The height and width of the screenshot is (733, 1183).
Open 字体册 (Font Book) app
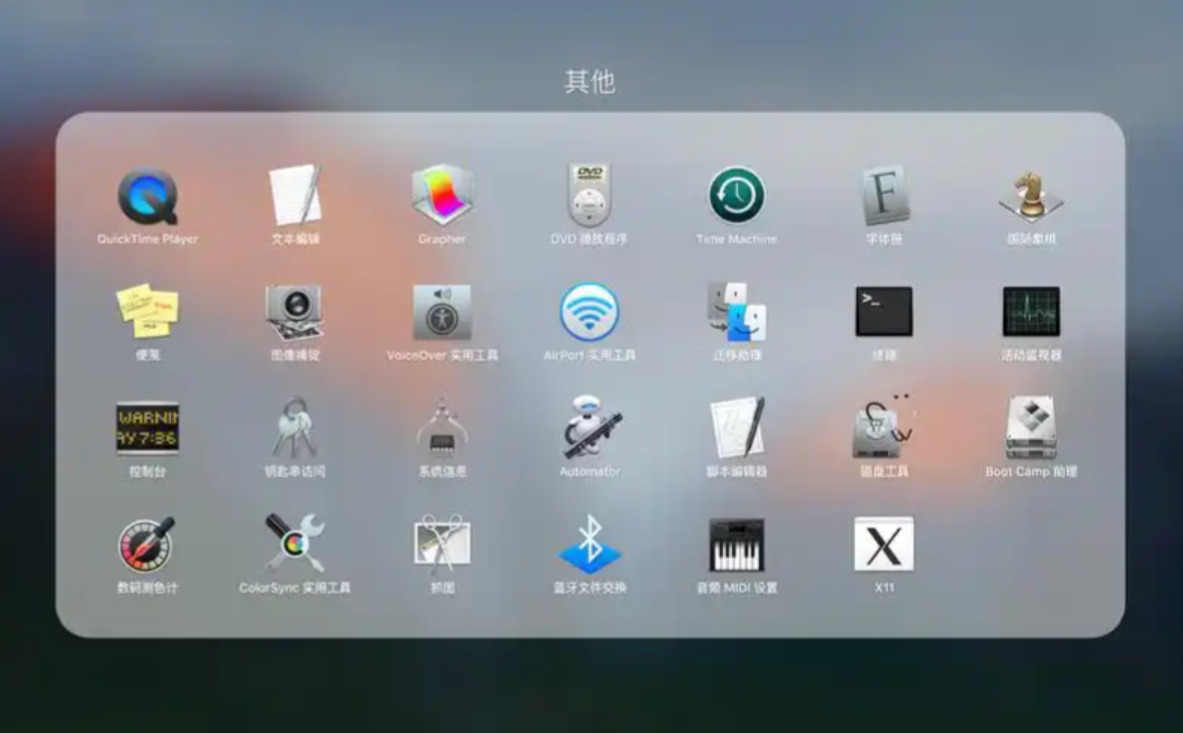(884, 195)
